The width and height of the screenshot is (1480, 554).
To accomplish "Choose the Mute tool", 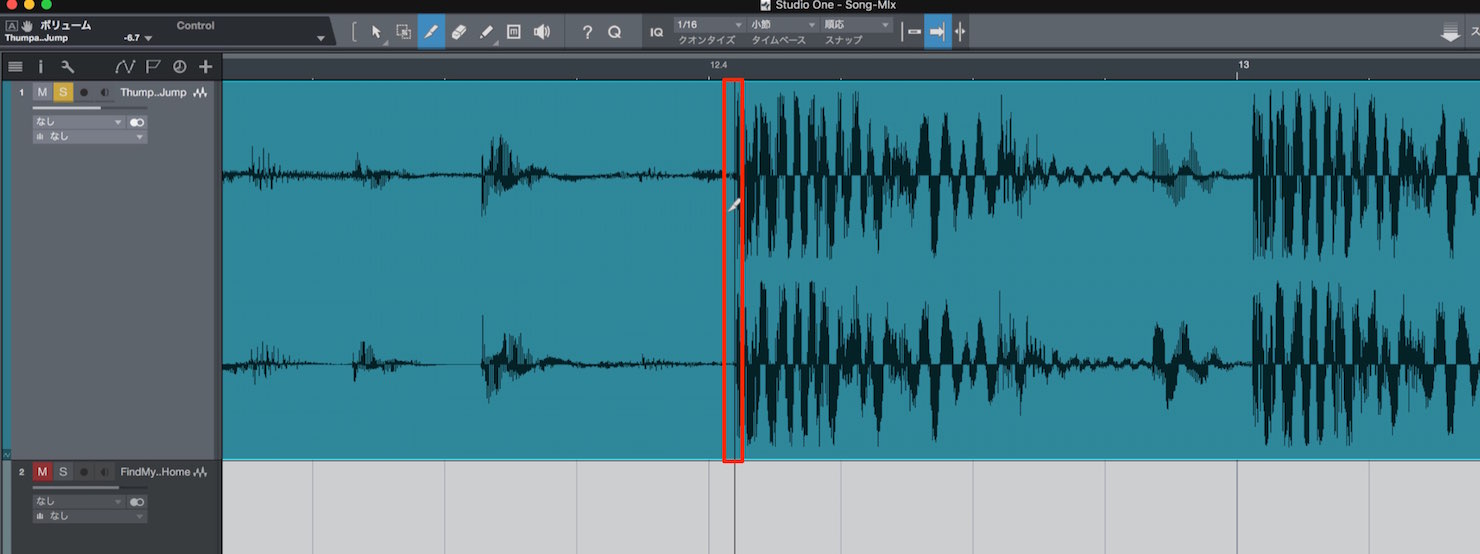I will coord(514,32).
